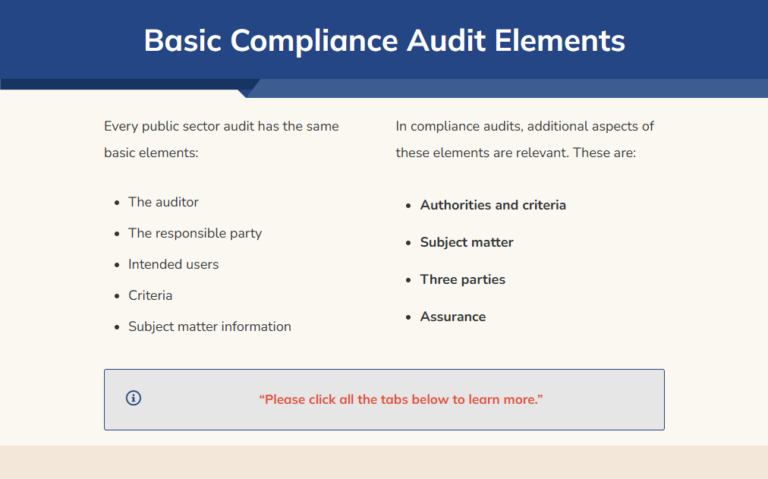Click 'The responsible party' bullet item
Screen dimensions: 768x479
click(x=195, y=233)
